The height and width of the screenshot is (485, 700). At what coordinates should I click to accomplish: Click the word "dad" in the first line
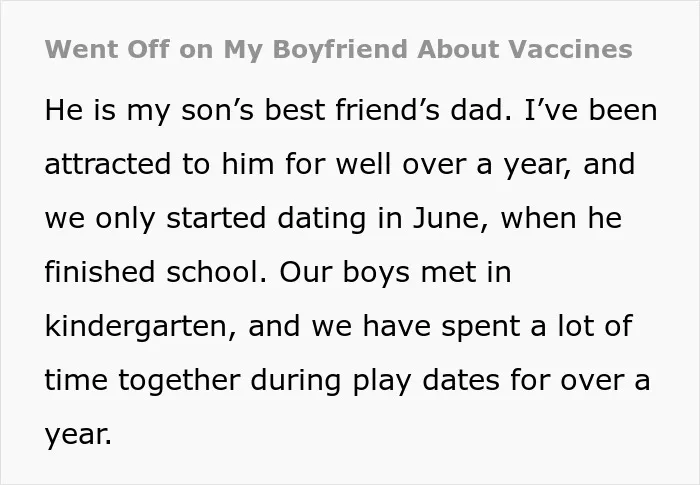tap(480, 110)
